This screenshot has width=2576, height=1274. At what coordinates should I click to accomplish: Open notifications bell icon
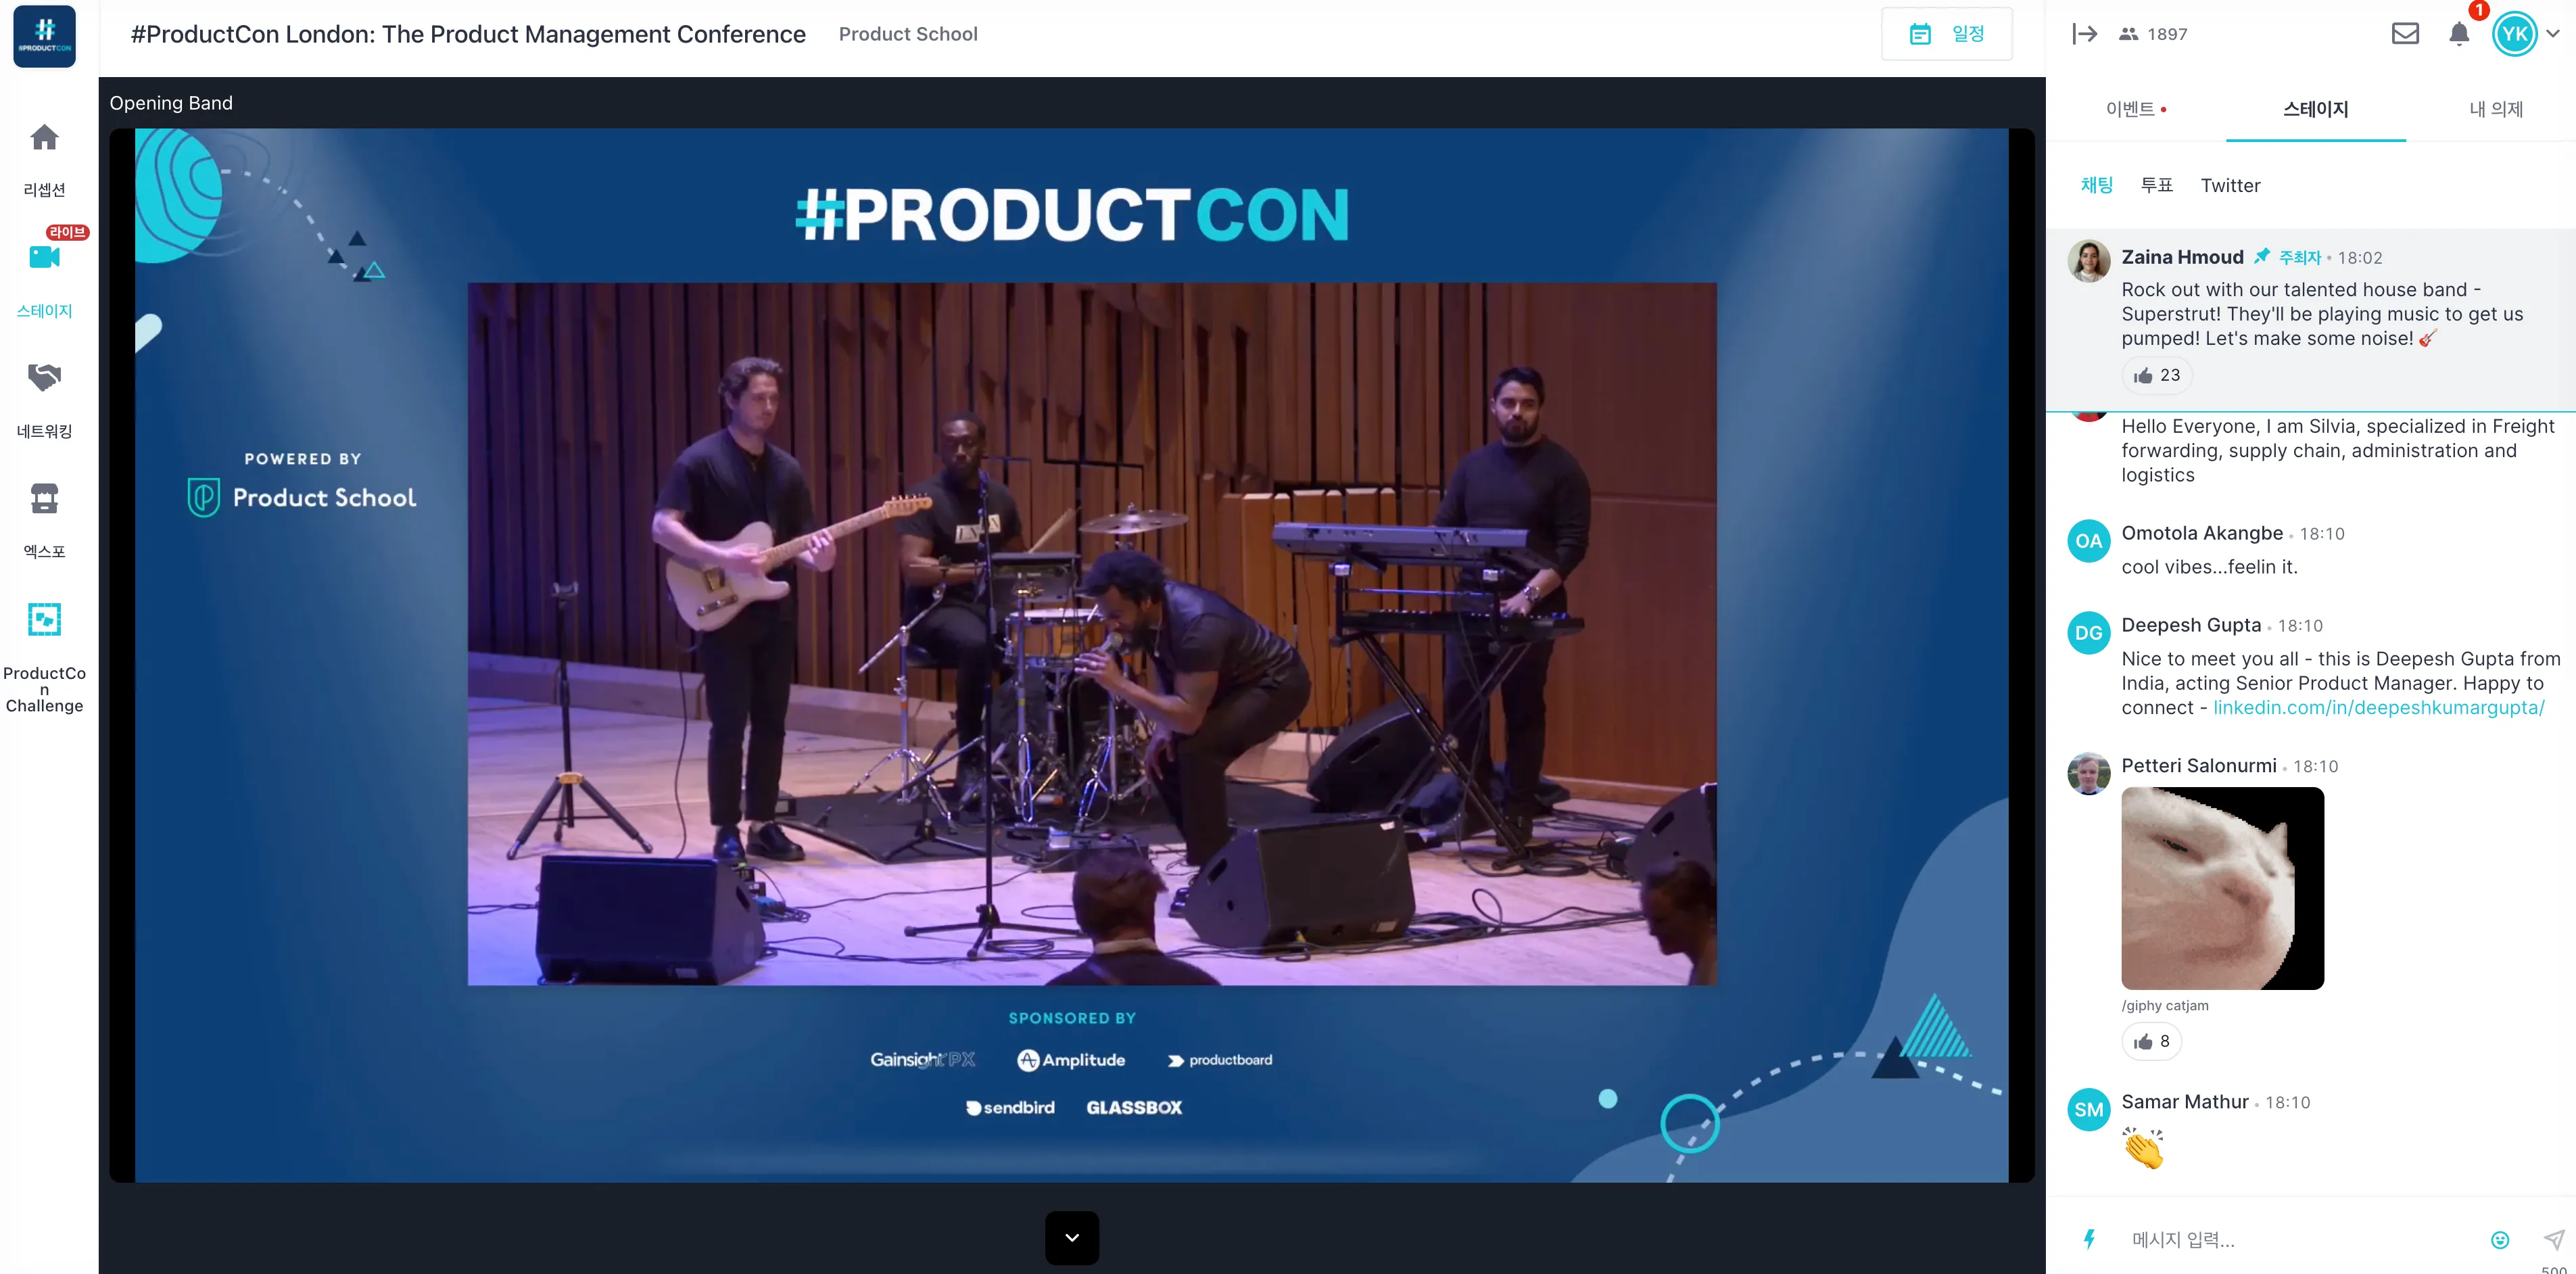click(x=2459, y=34)
